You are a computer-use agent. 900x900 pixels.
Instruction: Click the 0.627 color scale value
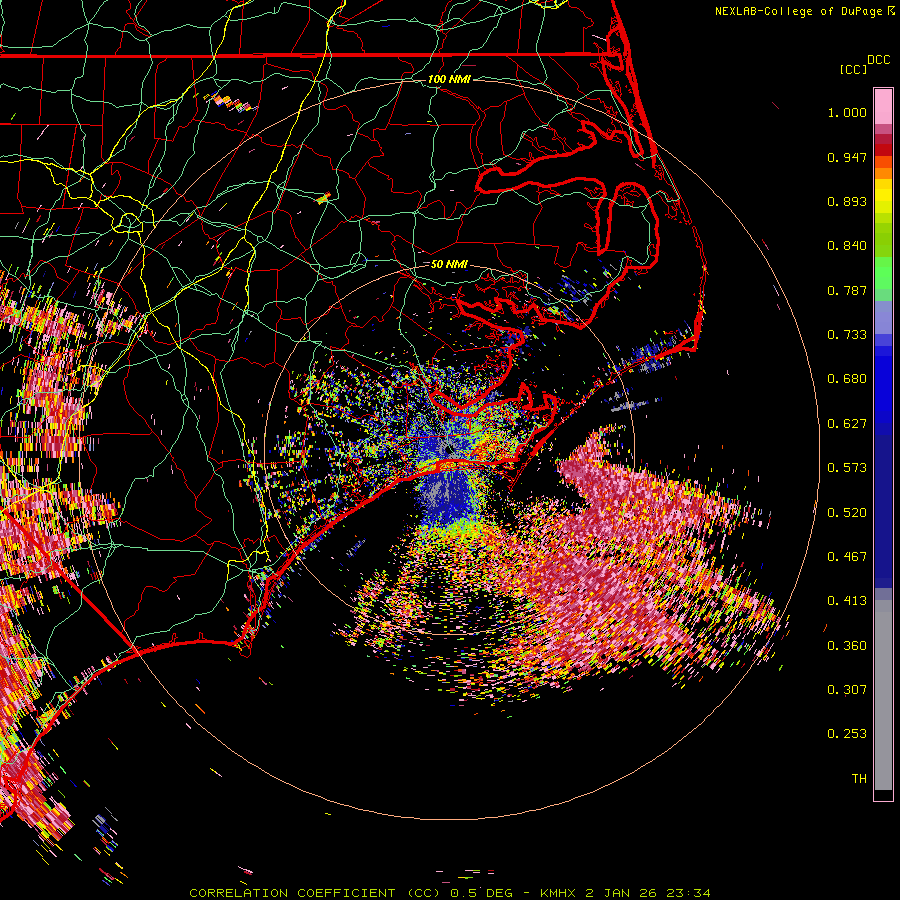pyautogui.click(x=847, y=424)
